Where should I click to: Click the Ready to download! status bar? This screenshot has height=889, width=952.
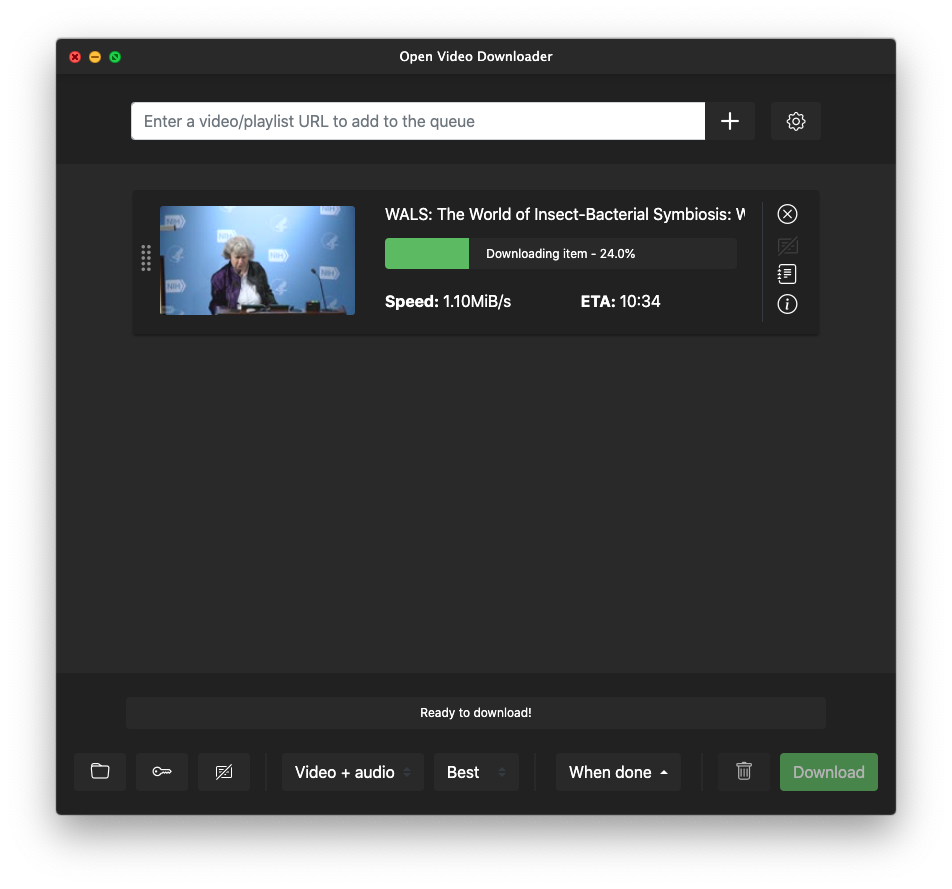(475, 712)
